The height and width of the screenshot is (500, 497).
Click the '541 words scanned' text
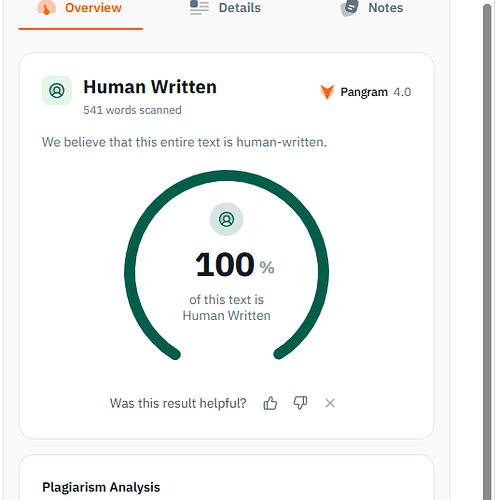tap(132, 110)
